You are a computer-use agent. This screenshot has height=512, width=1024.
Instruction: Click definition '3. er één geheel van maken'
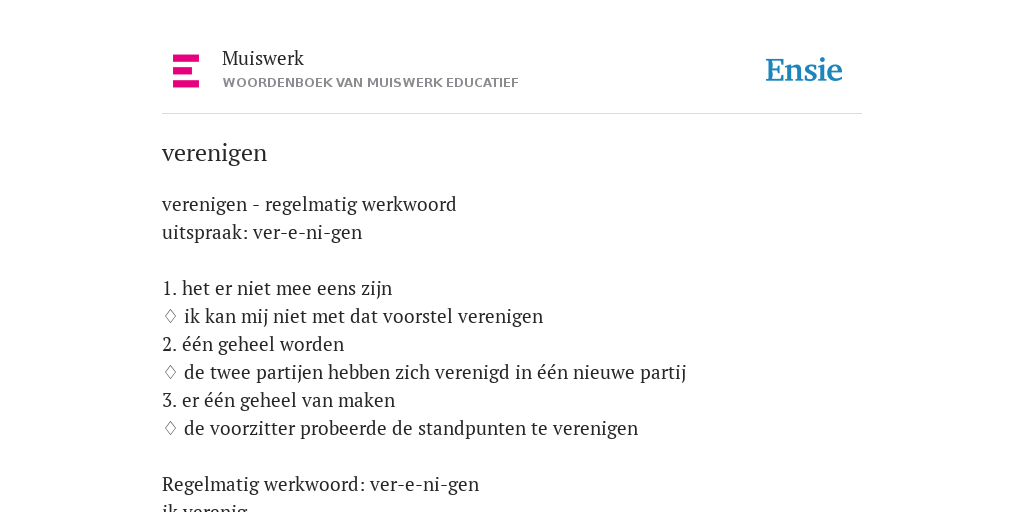pyautogui.click(x=278, y=401)
